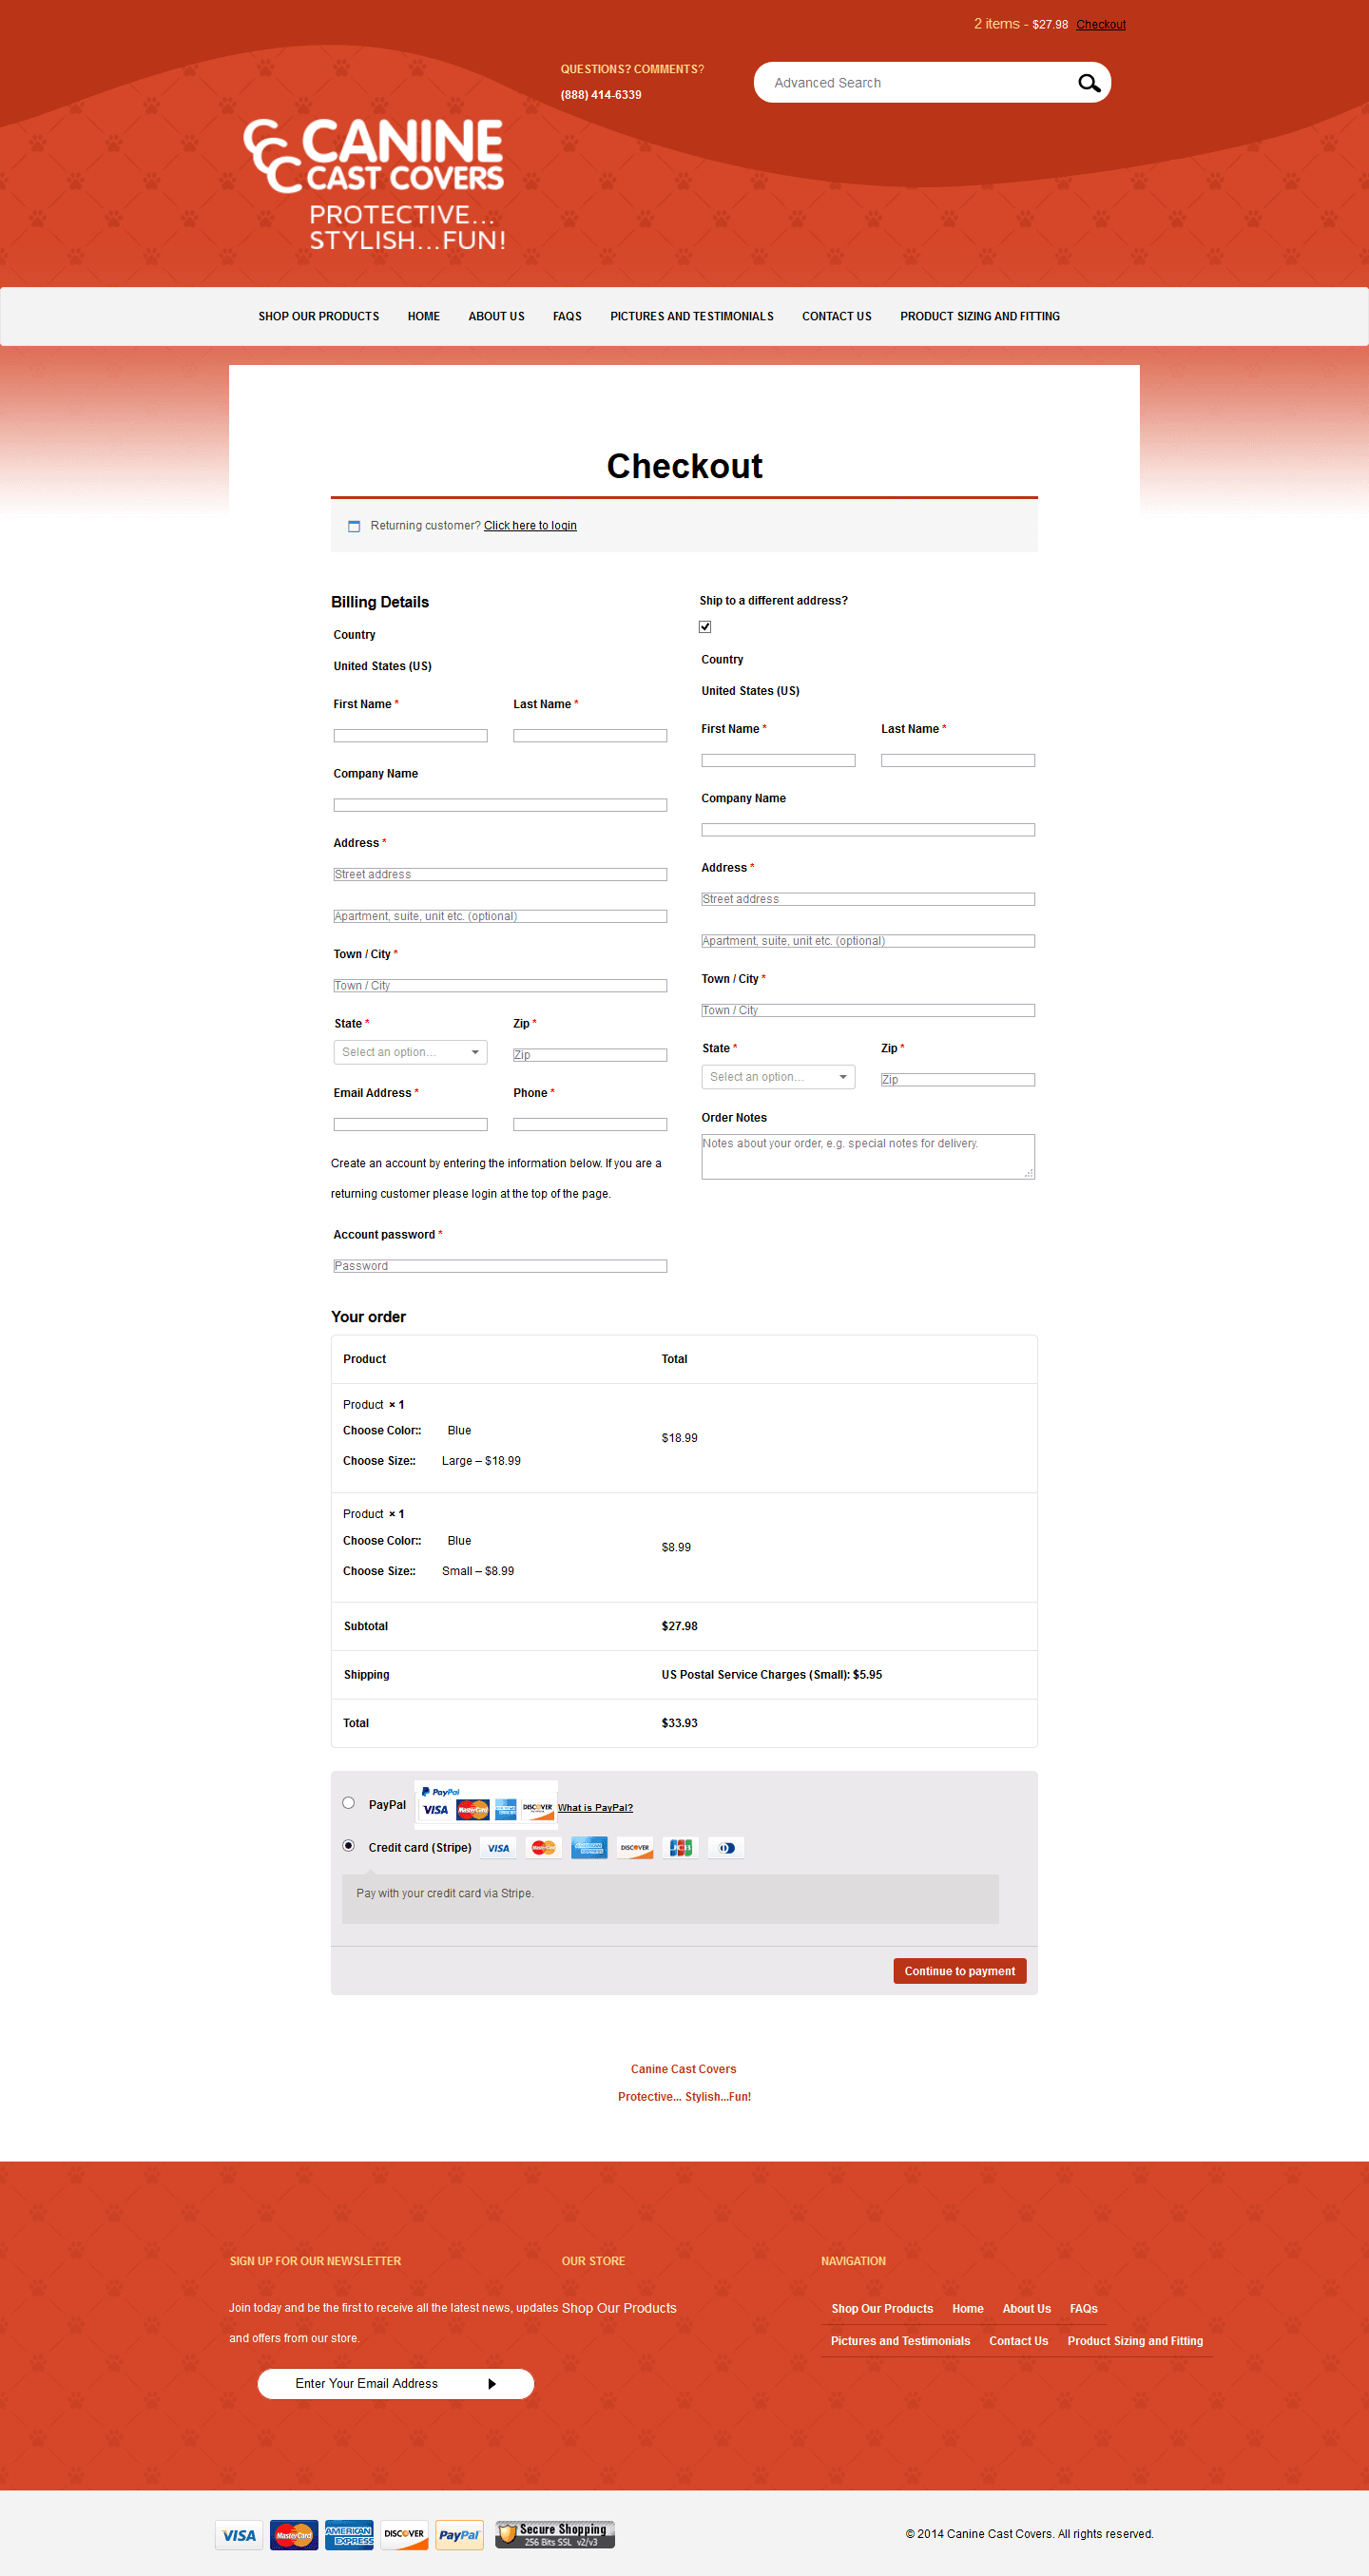This screenshot has width=1369, height=2576.
Task: Open About Us in main navigation
Action: coord(497,316)
